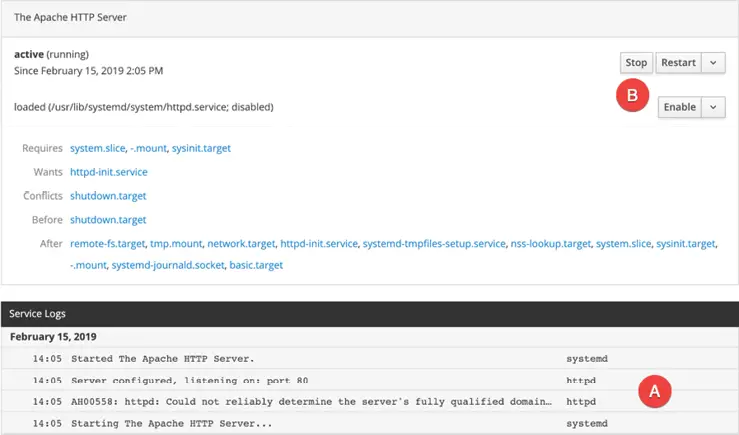The height and width of the screenshot is (435, 739).
Task: Restart the httpd service
Action: tap(677, 62)
